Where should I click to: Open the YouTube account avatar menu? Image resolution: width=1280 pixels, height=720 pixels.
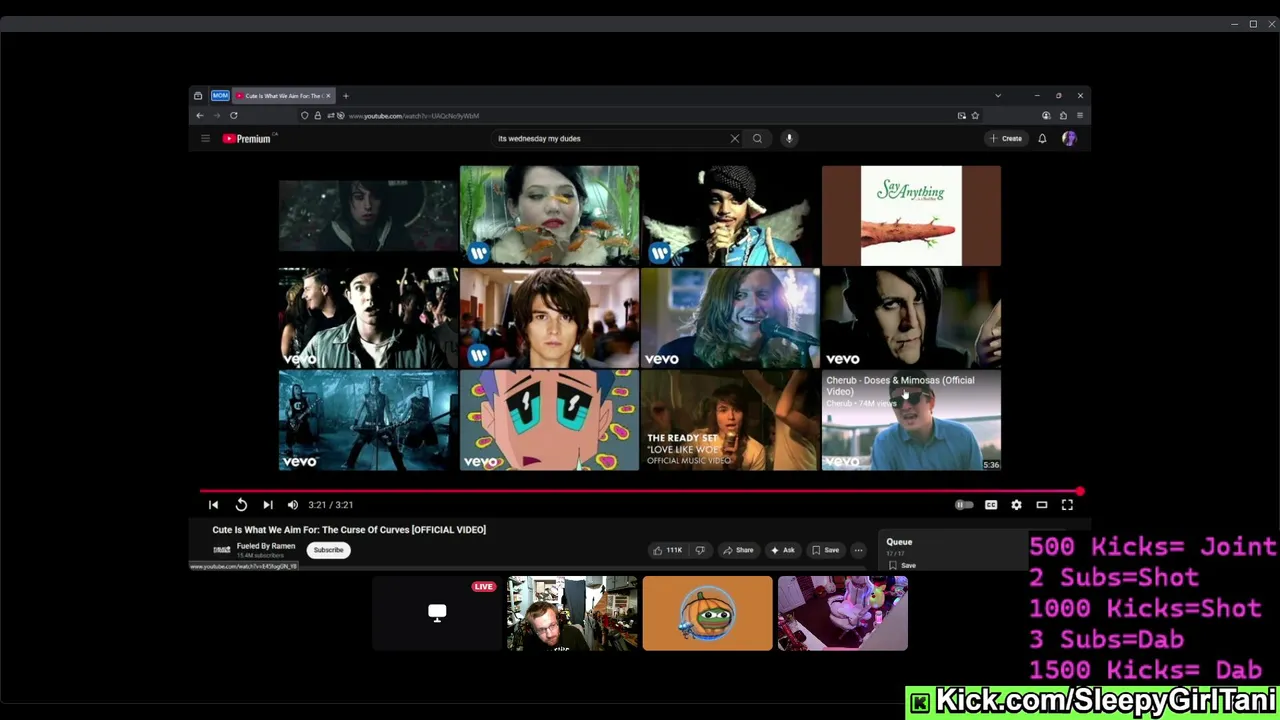[x=1069, y=139]
